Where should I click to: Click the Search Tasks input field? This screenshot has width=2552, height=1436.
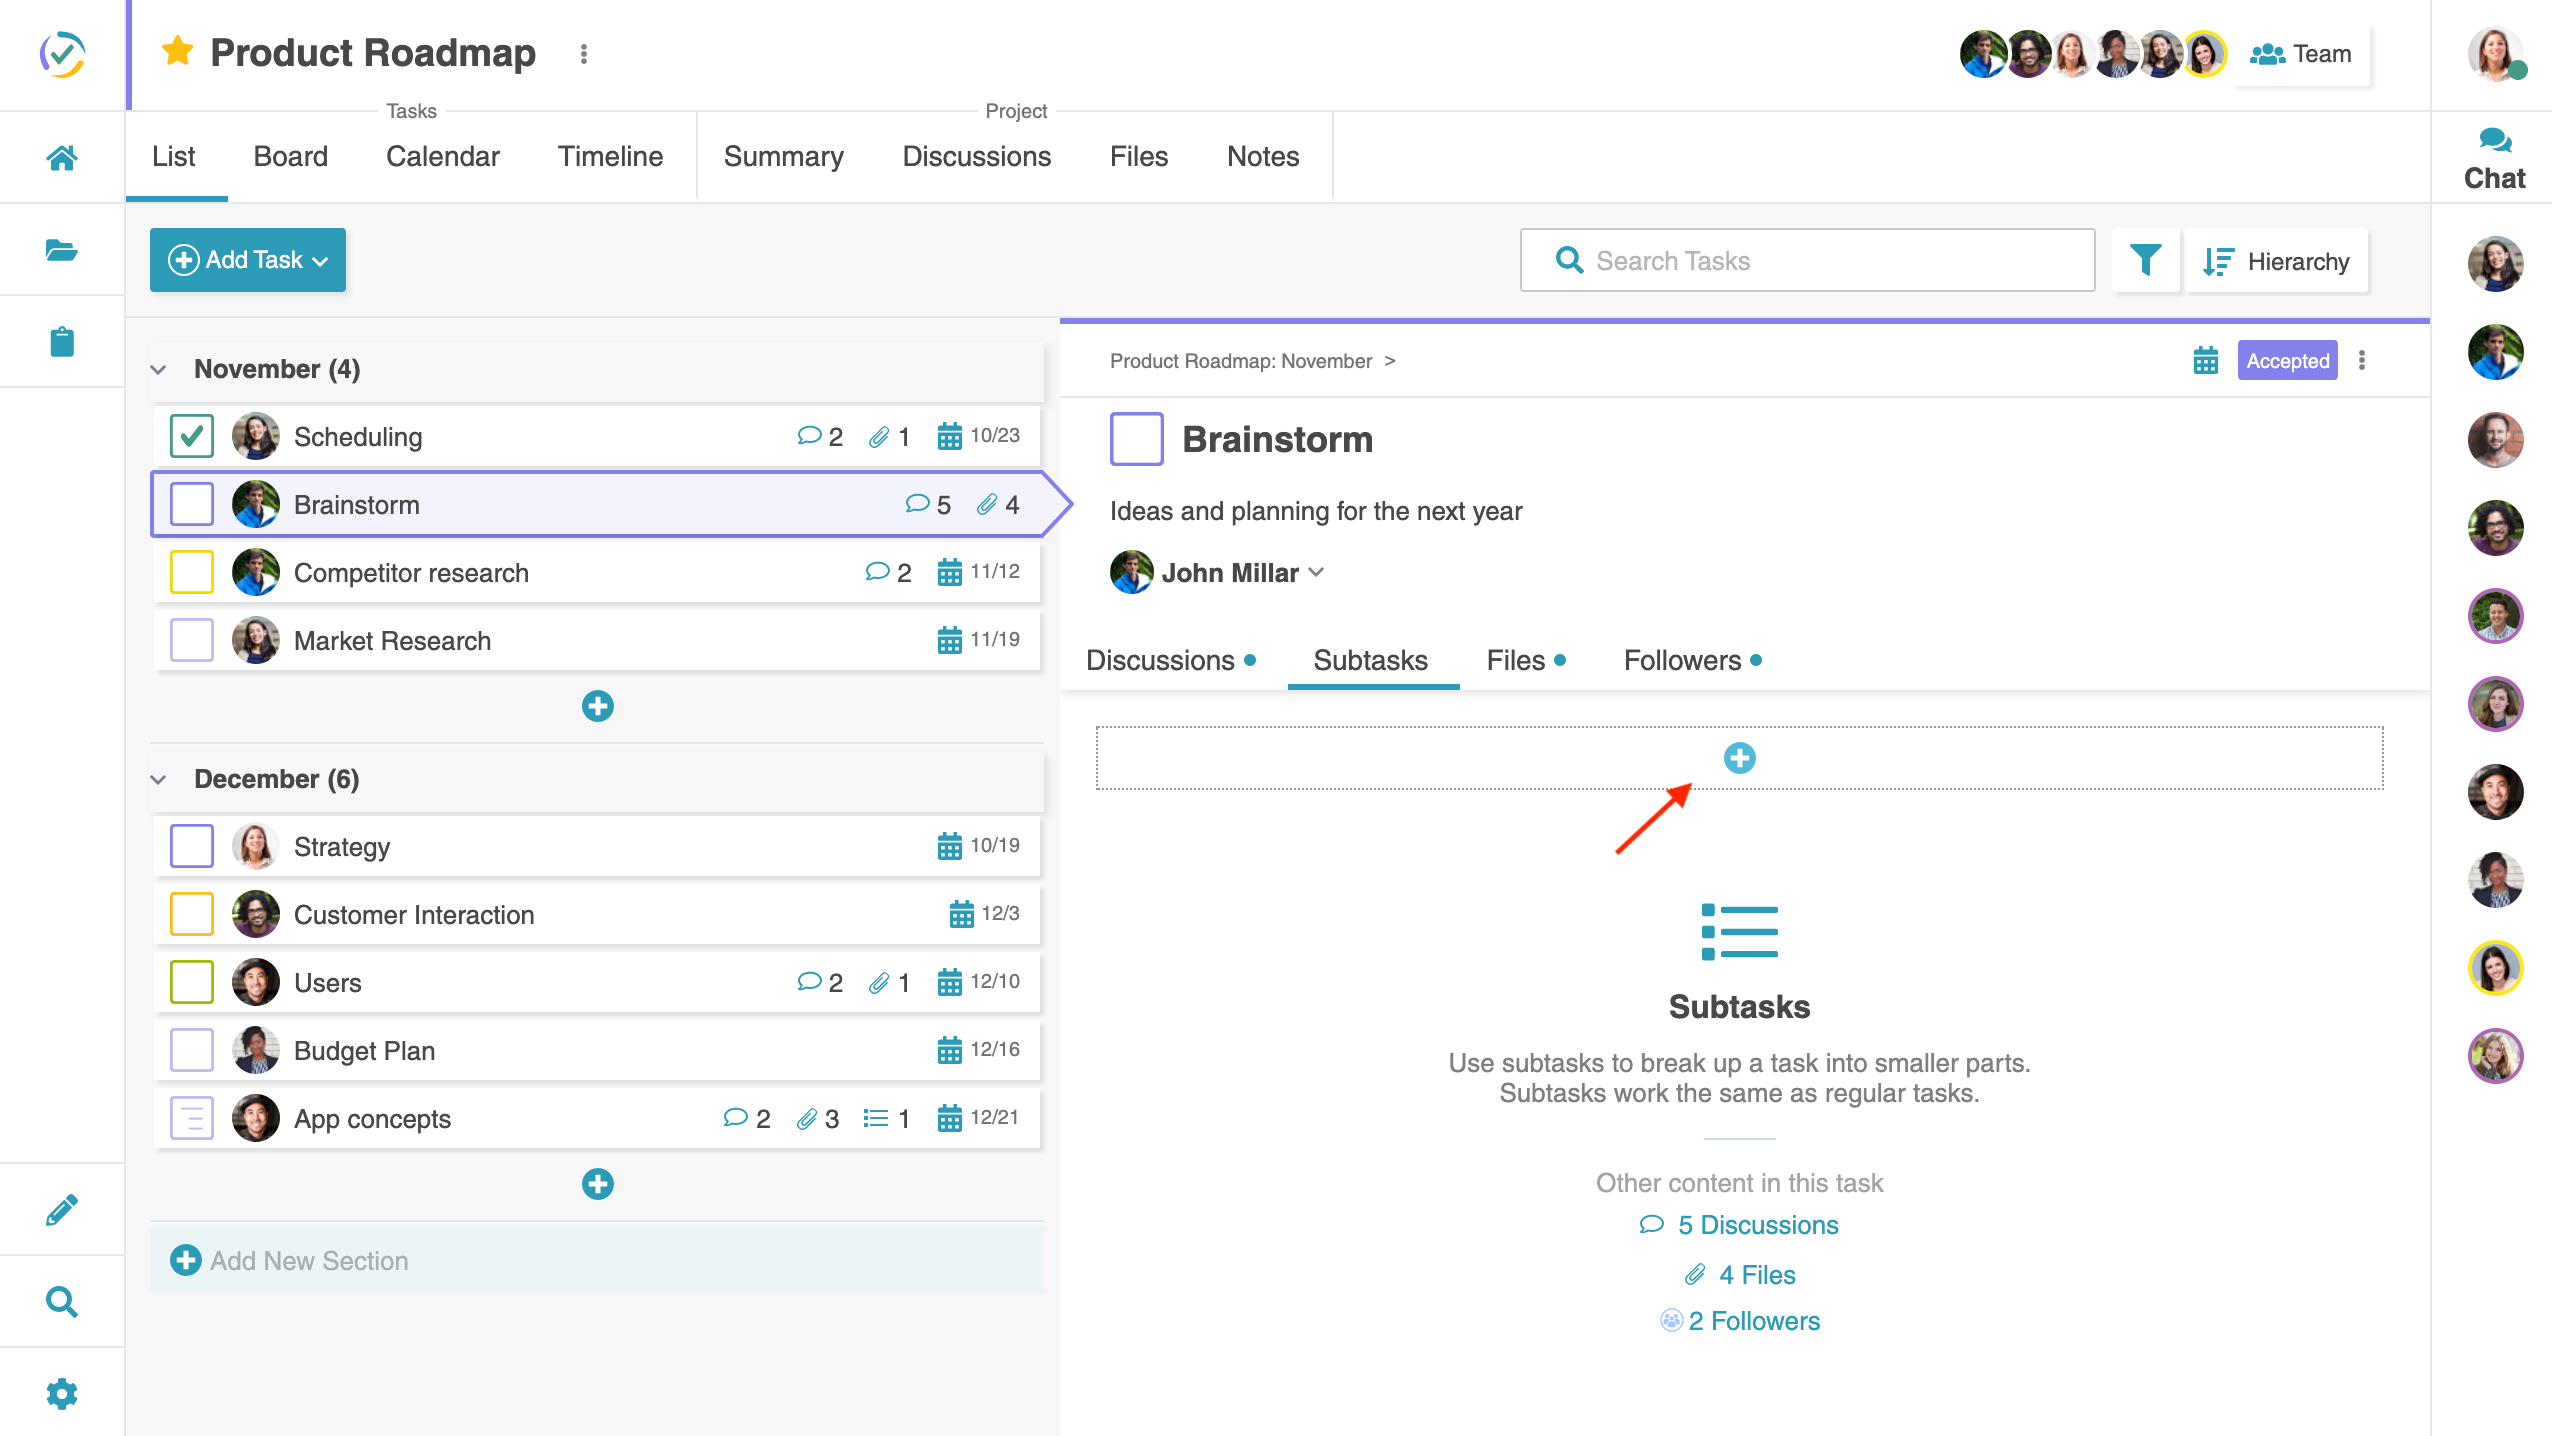point(1805,260)
